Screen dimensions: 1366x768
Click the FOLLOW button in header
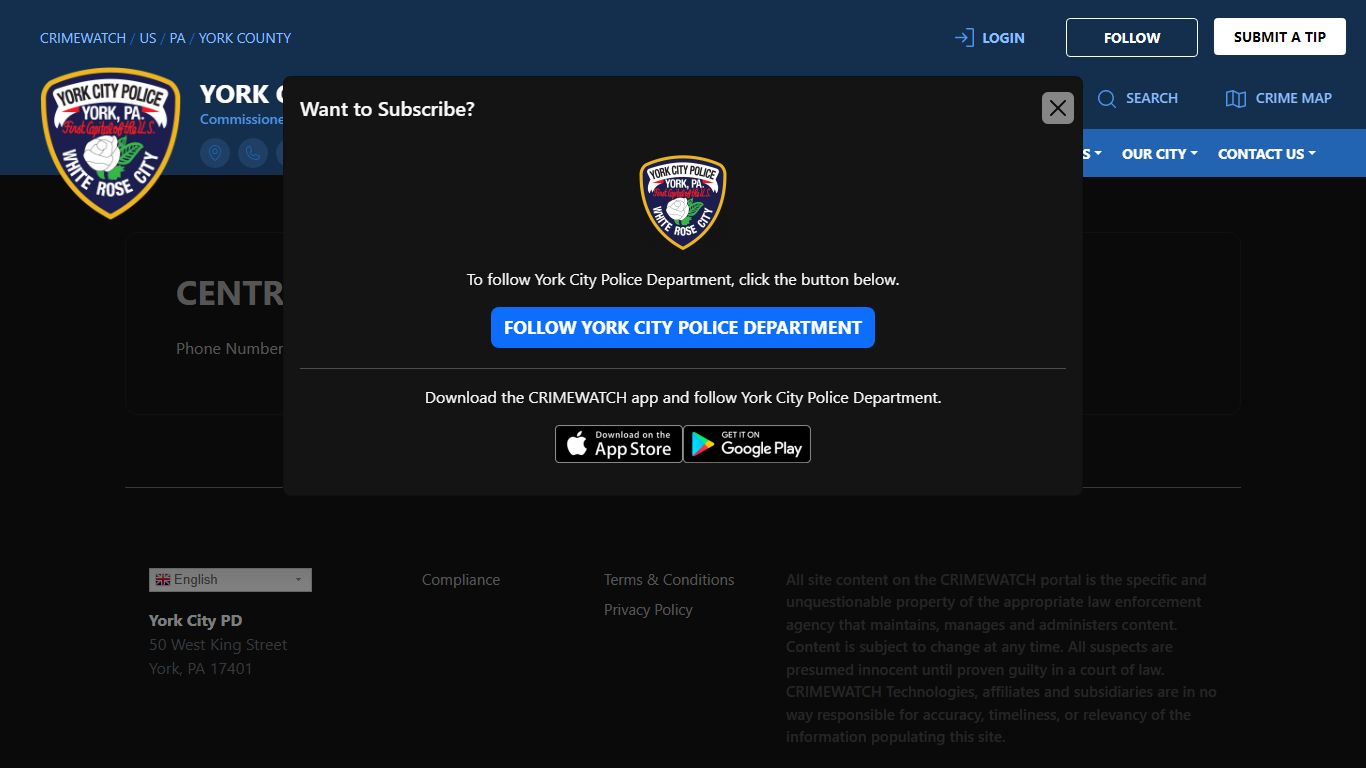[1132, 38]
